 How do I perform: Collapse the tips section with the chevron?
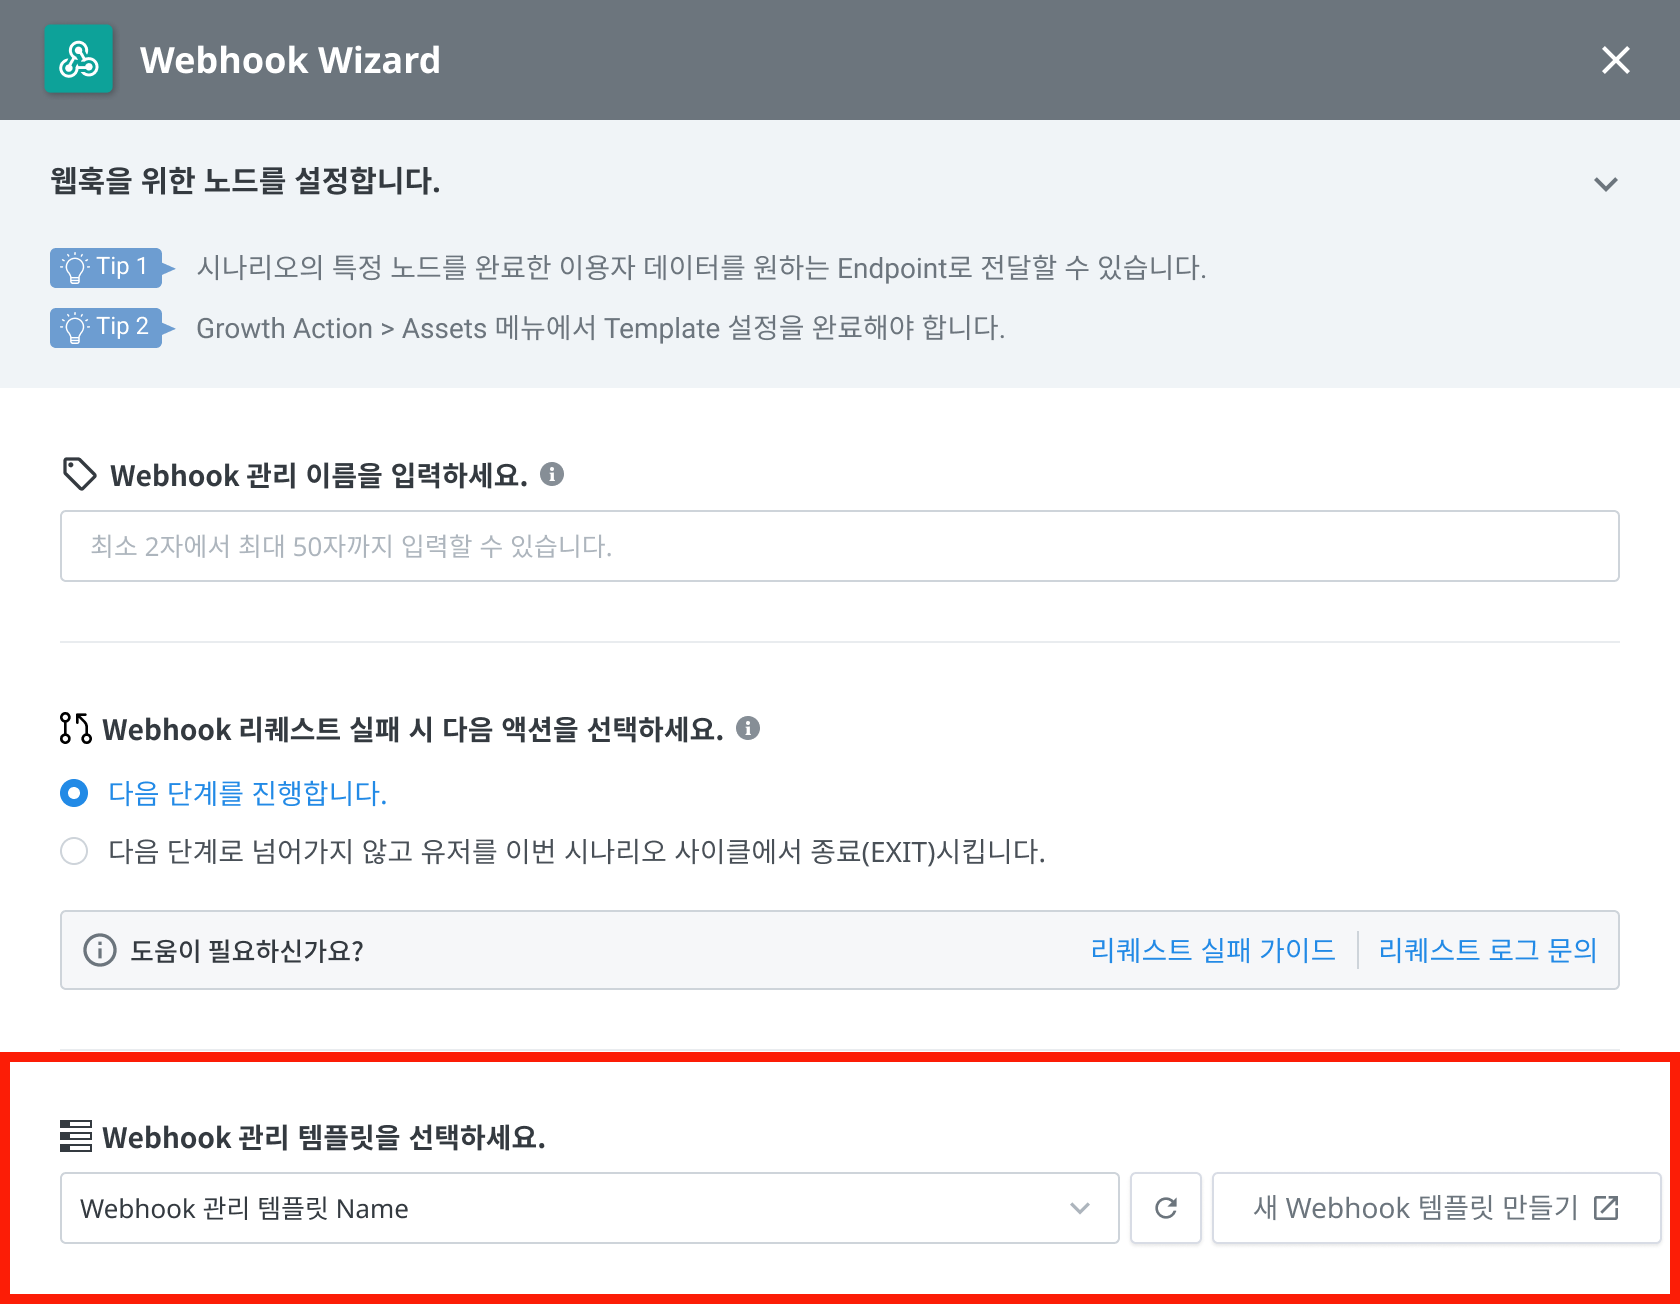pos(1605,184)
